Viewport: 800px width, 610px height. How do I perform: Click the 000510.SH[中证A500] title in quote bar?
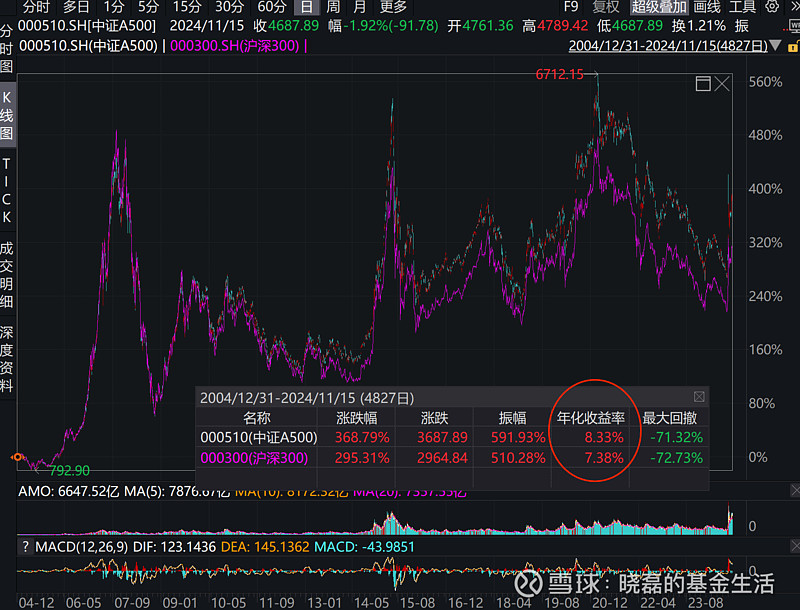tap(87, 26)
